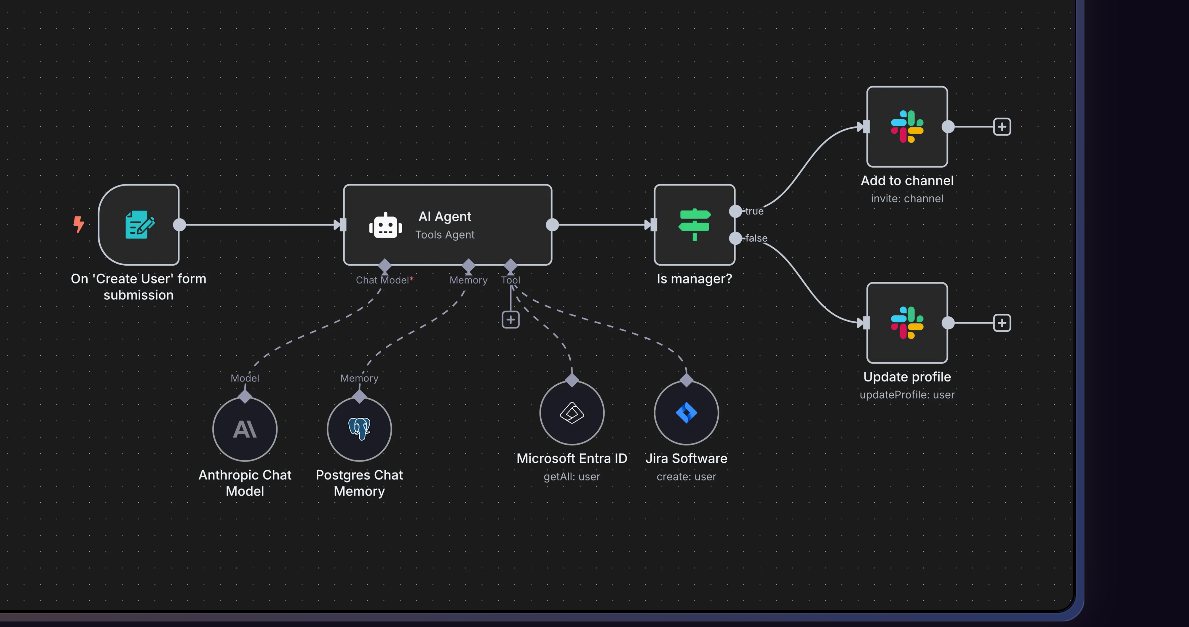Click the 'Tools Agent' subtitle in AI Agent
1189x627 pixels.
pyautogui.click(x=445, y=235)
